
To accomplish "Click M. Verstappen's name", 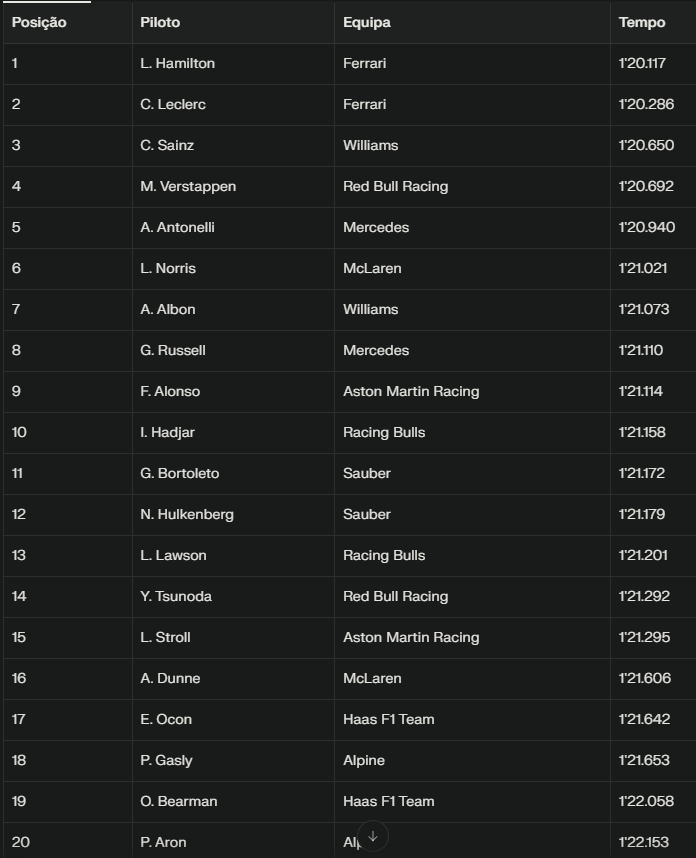I will click(188, 186).
